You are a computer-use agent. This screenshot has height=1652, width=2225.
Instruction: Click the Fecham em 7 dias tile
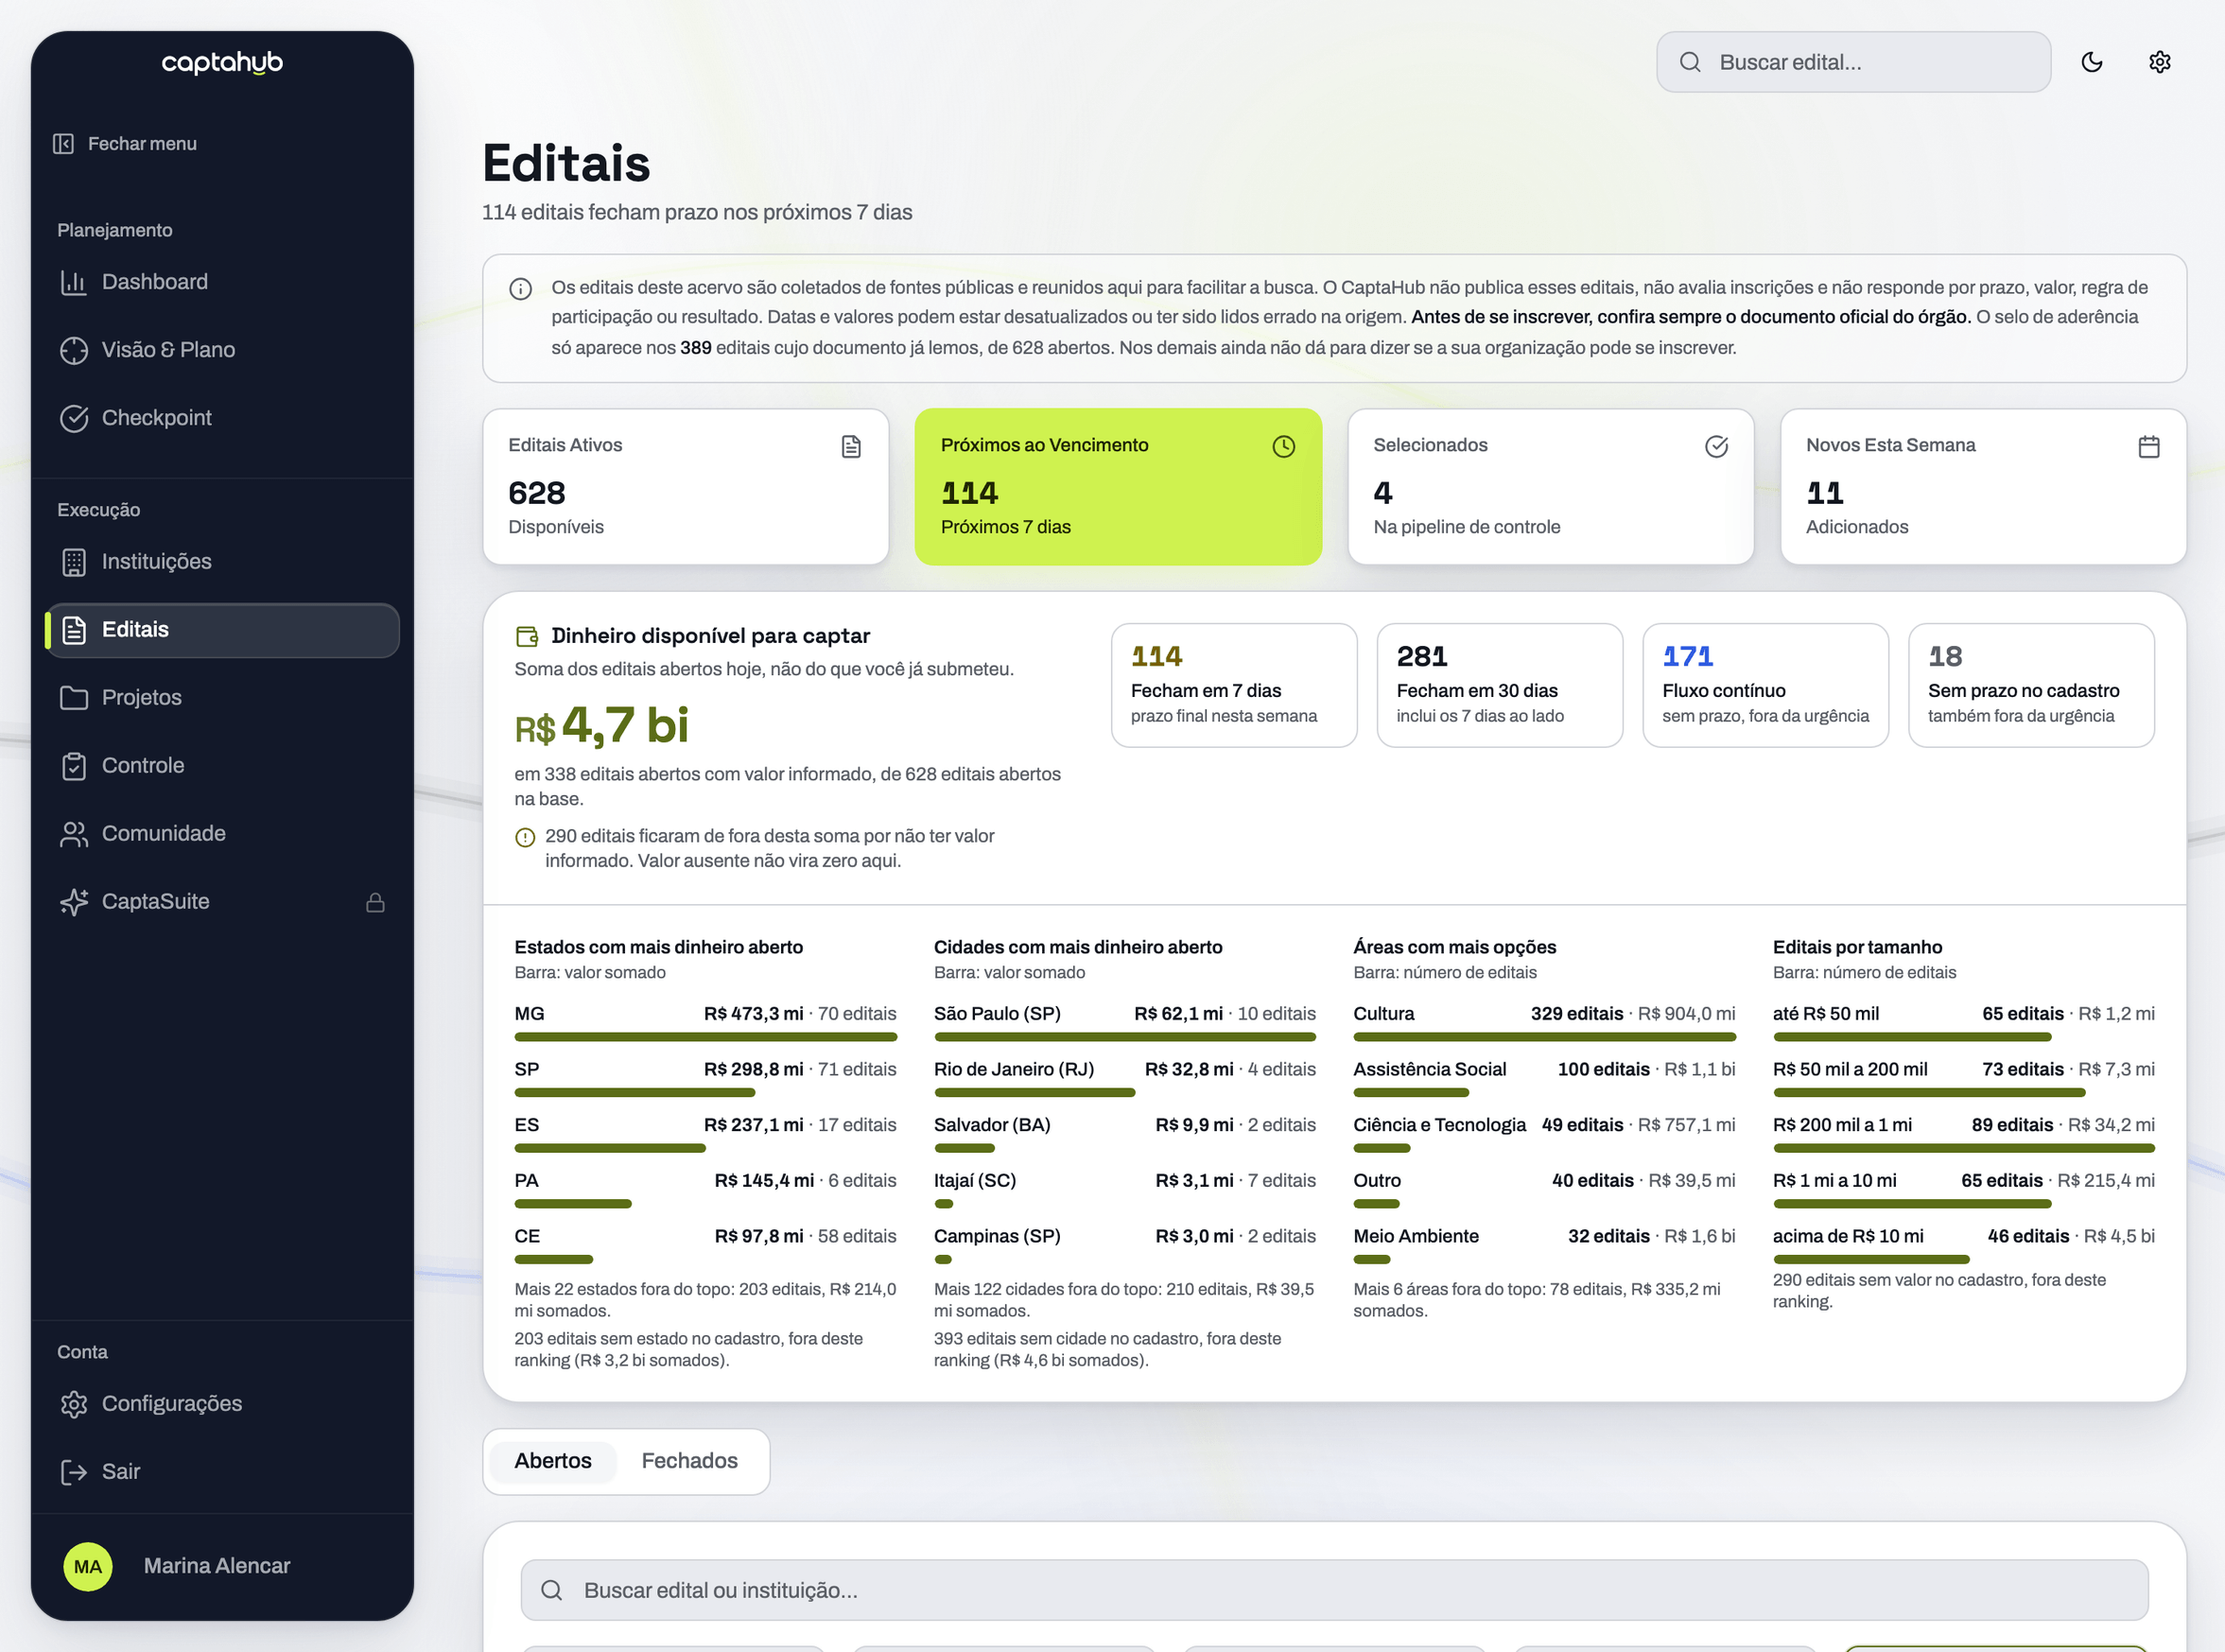pos(1234,686)
